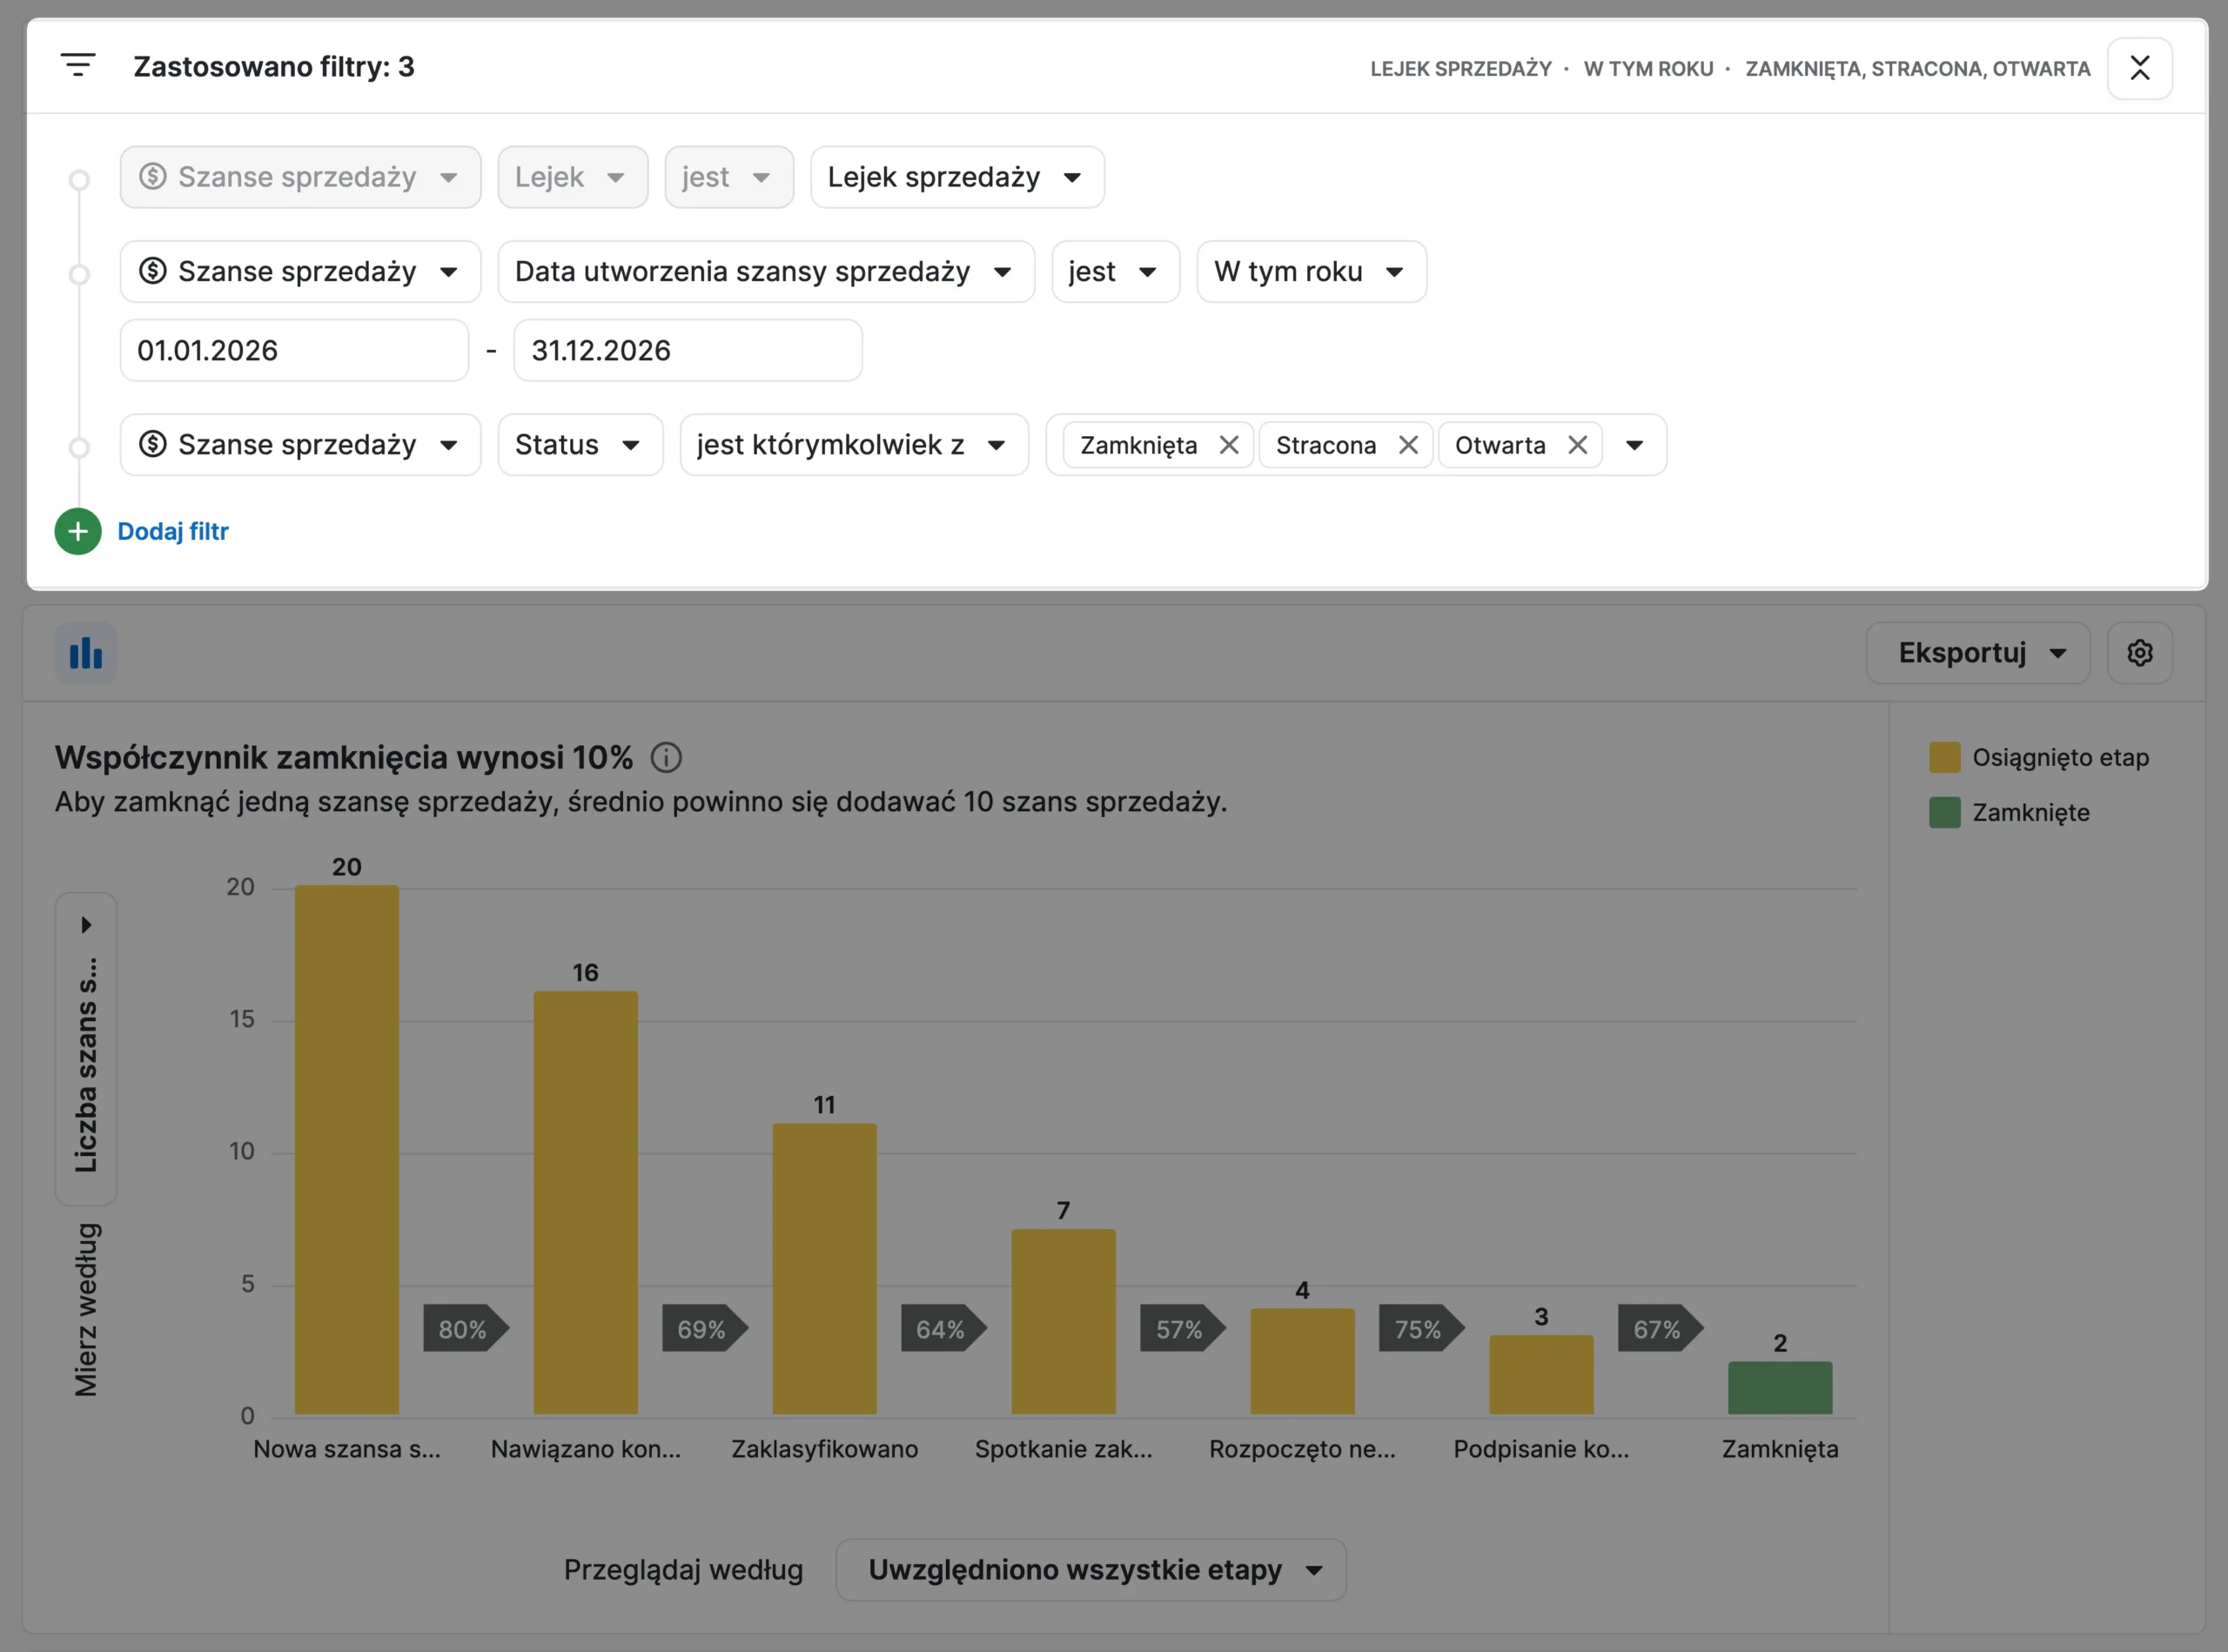
Task: Click the green plus add-filter icon
Action: click(78, 531)
